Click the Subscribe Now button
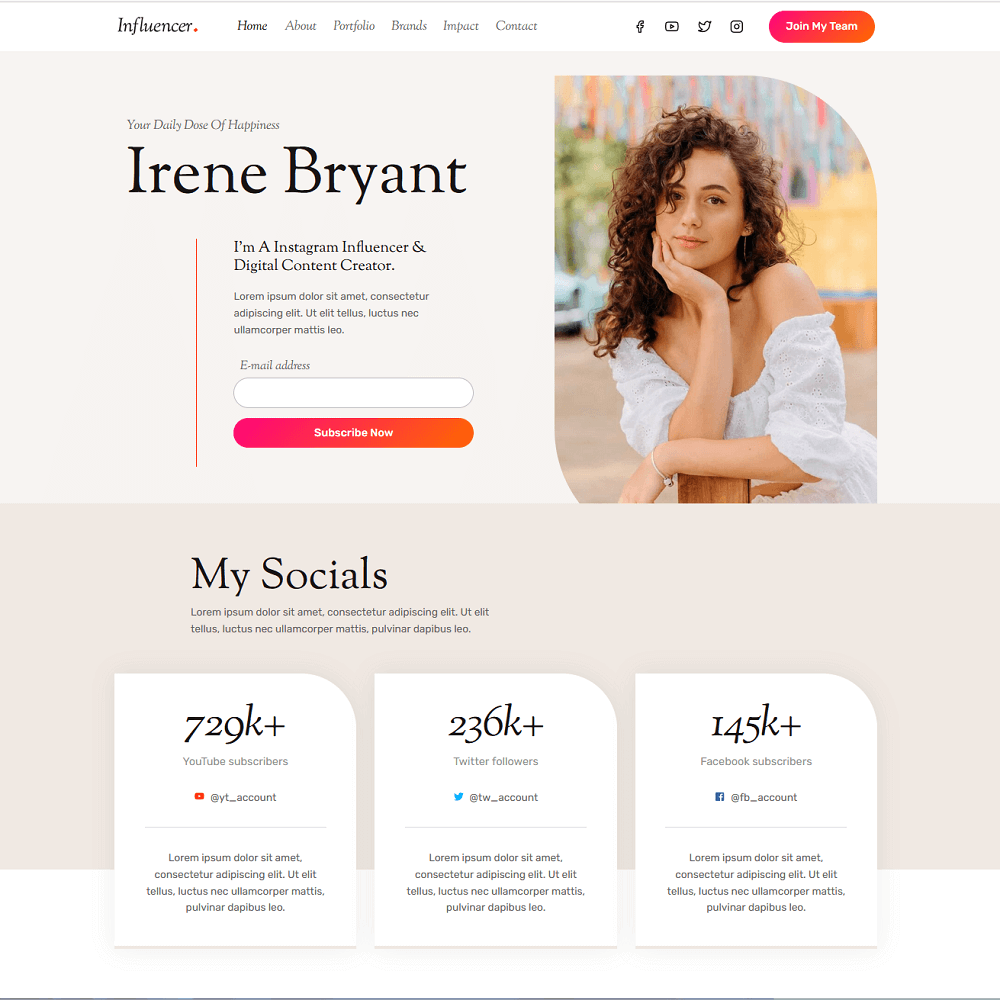This screenshot has width=1000, height=1000. click(353, 433)
